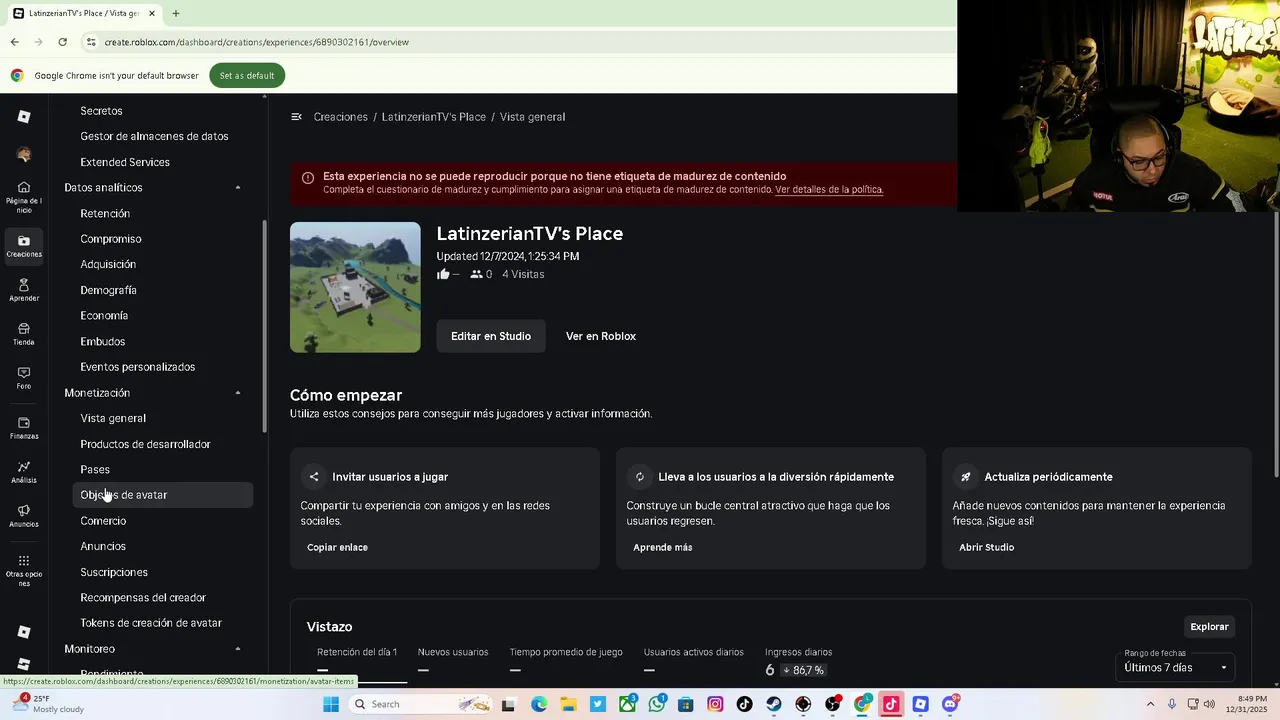Open File Explorer from taskbar
Image resolution: width=1280 pixels, height=720 pixels.
(x=568, y=704)
